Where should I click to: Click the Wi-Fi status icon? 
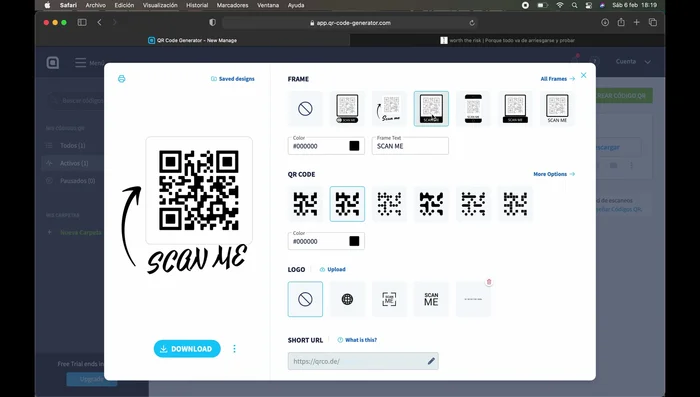pyautogui.click(x=560, y=5)
